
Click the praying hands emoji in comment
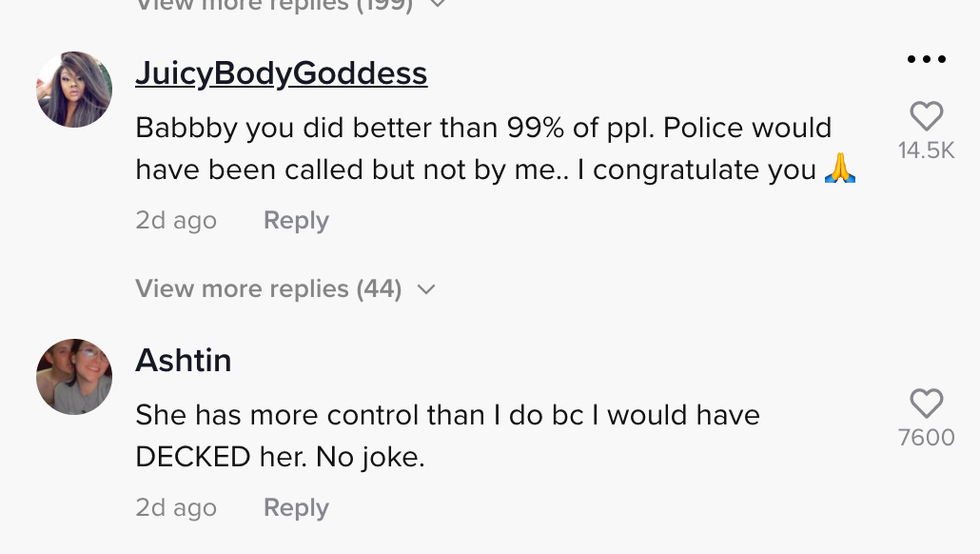(x=840, y=170)
